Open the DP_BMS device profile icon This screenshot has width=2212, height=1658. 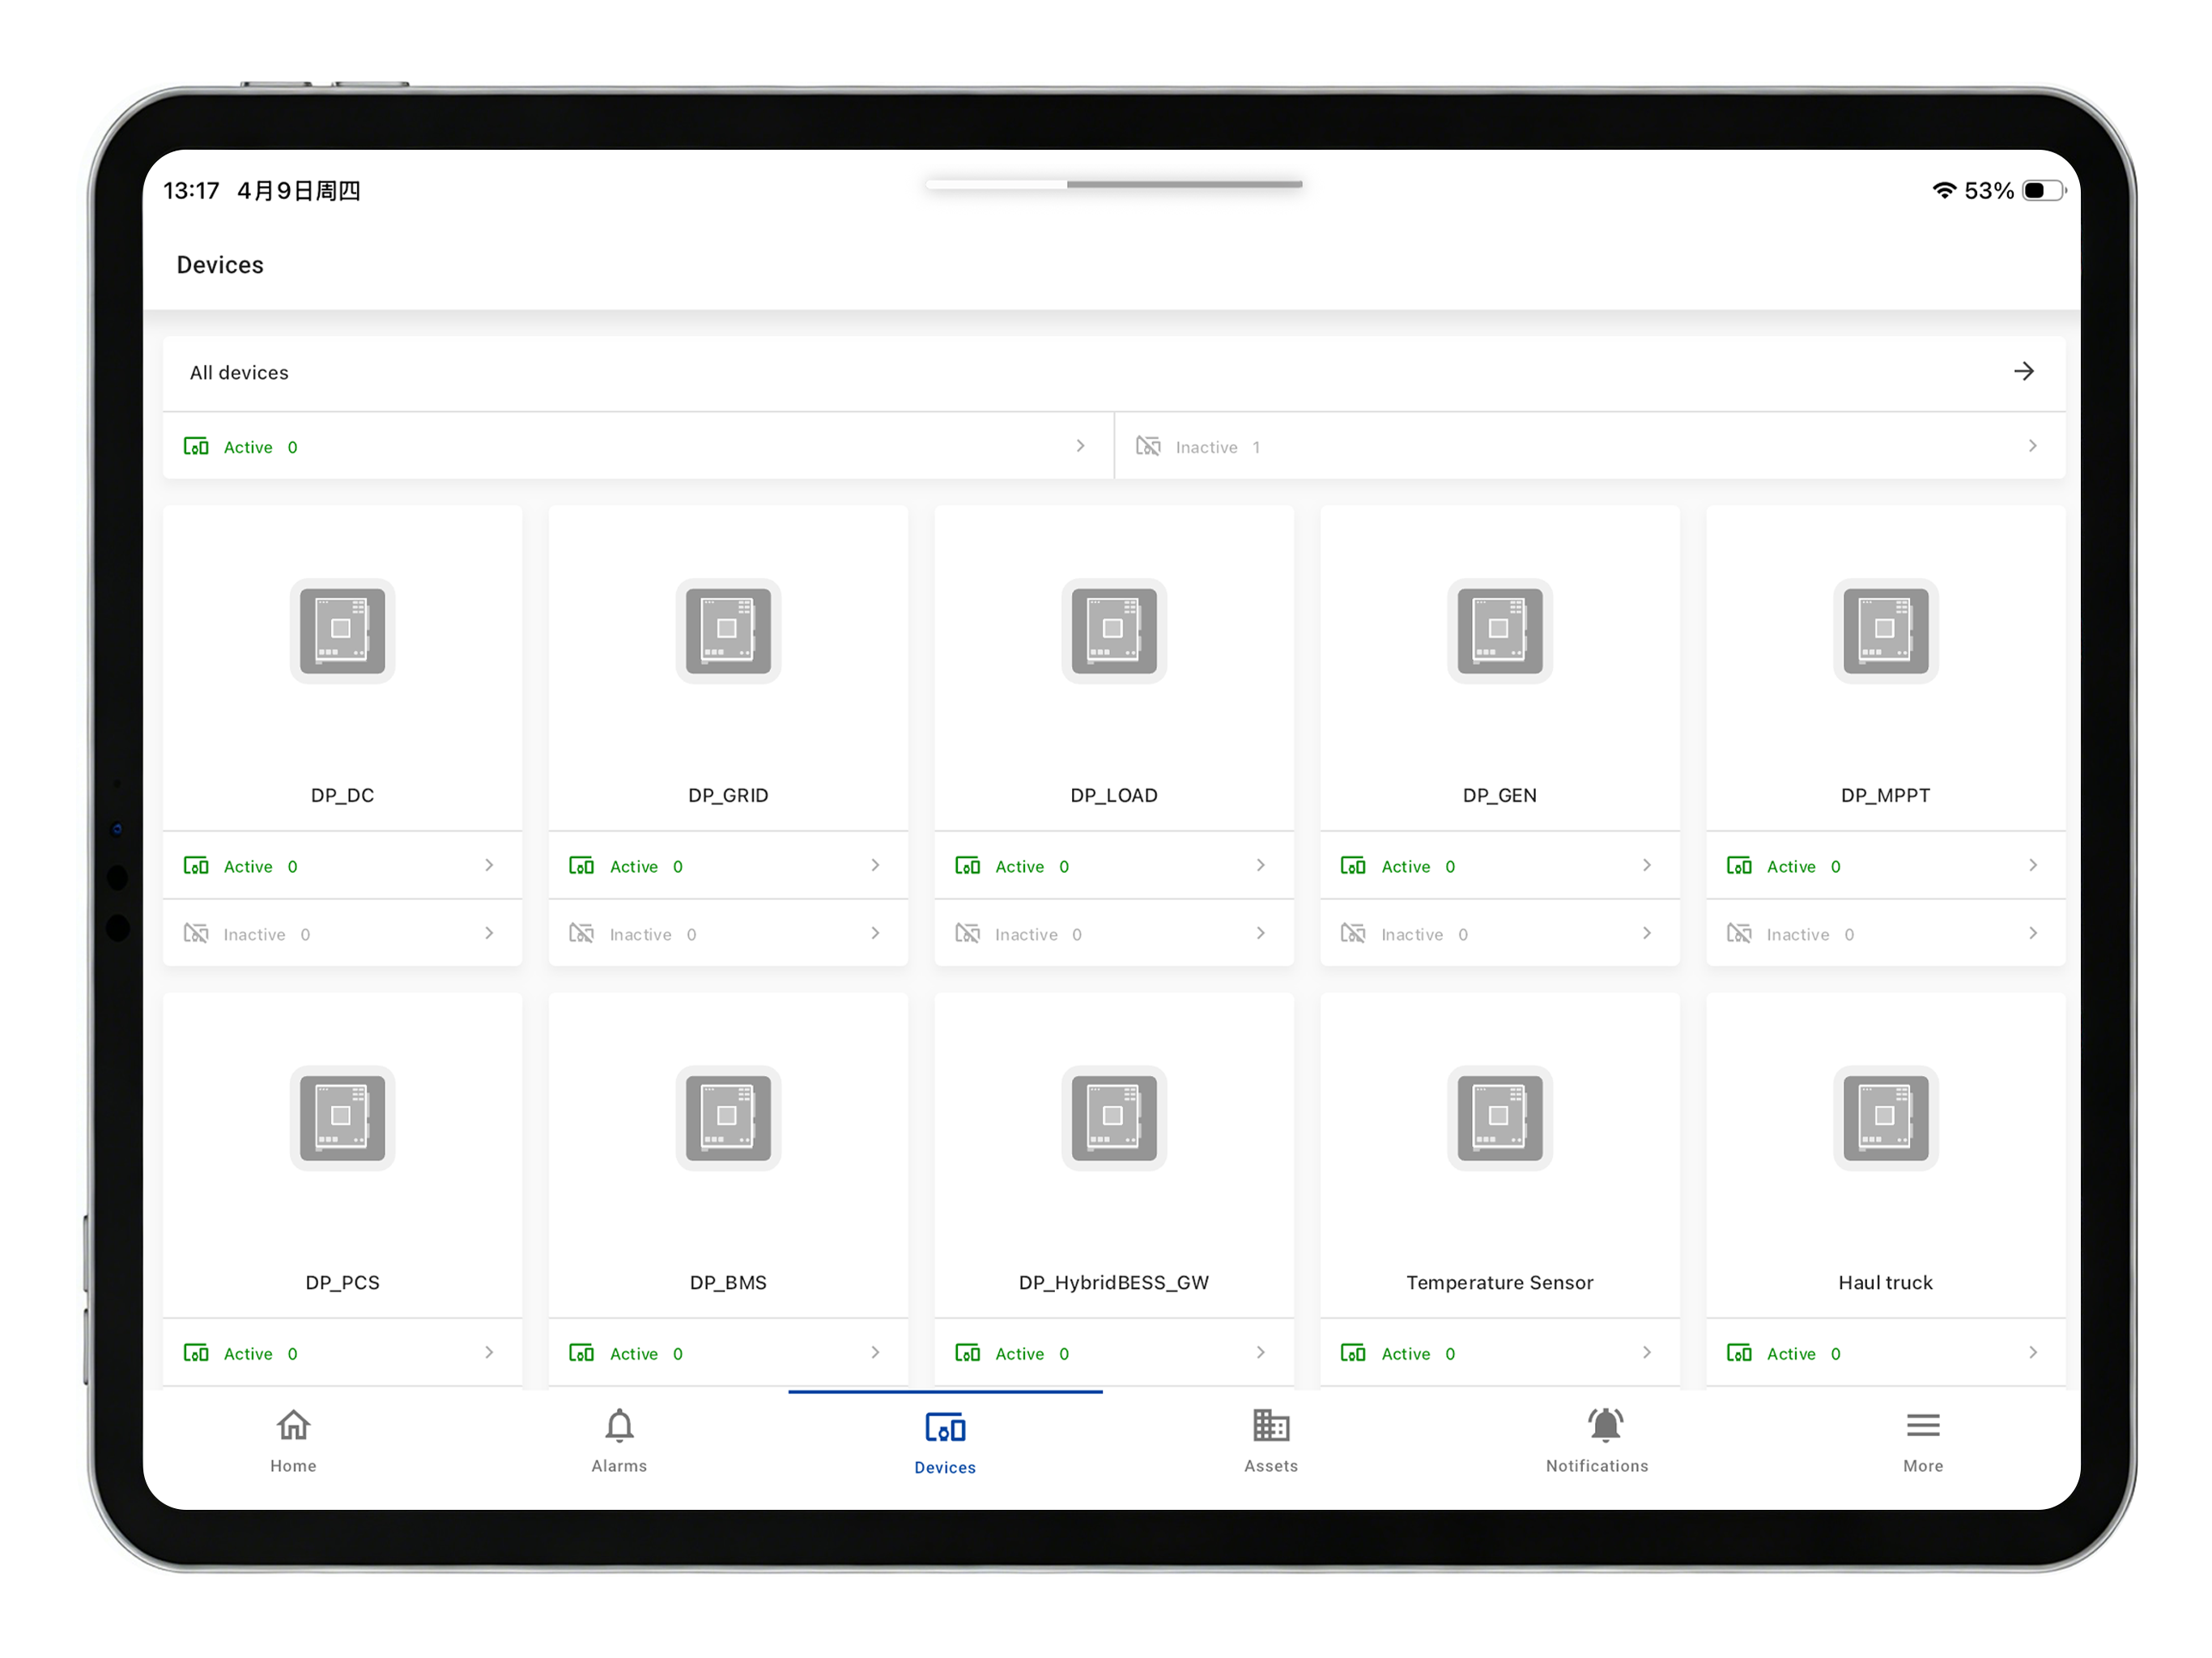click(728, 1118)
